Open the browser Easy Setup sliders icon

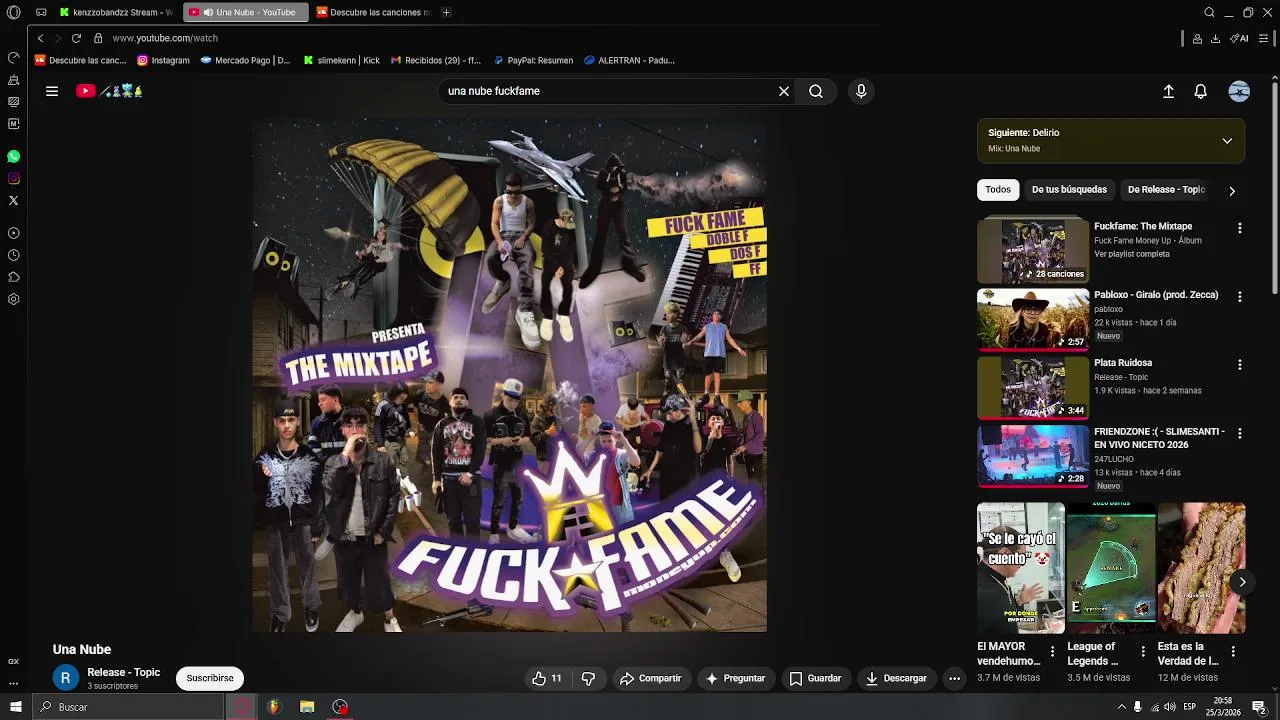pyautogui.click(x=1264, y=38)
